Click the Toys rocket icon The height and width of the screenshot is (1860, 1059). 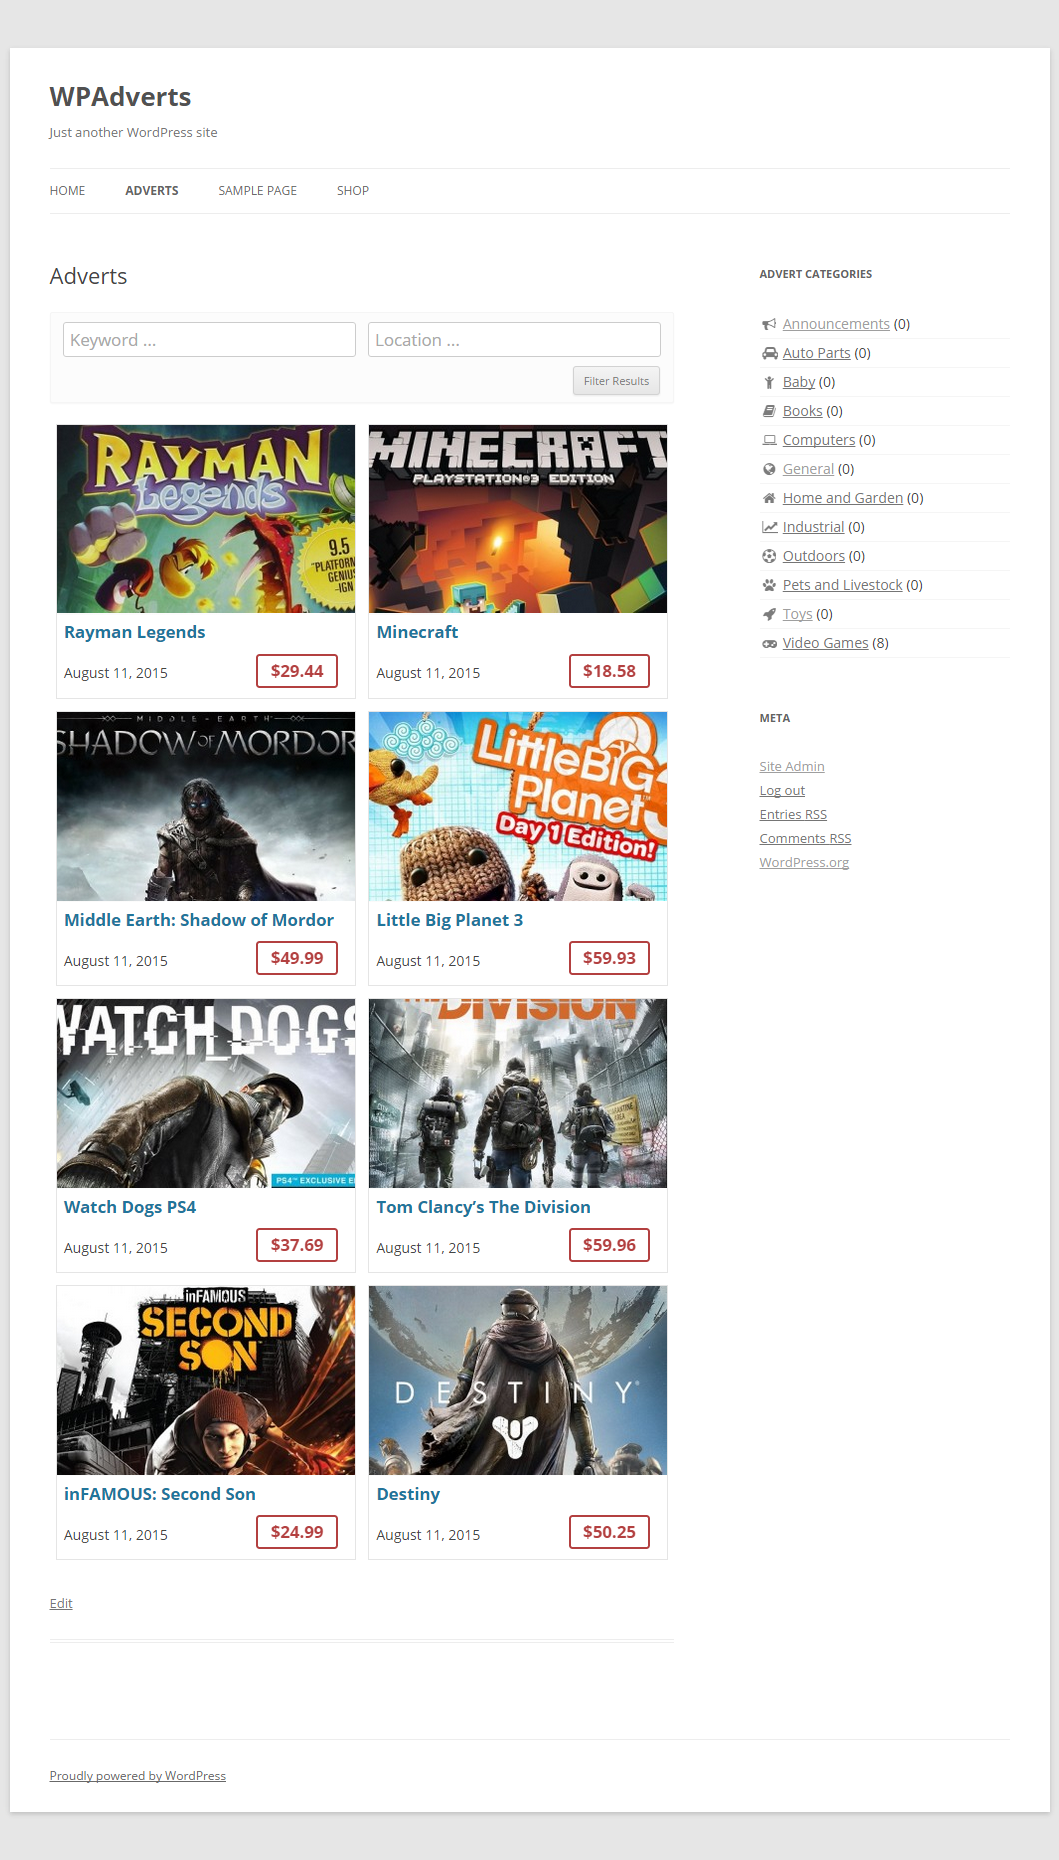click(769, 614)
